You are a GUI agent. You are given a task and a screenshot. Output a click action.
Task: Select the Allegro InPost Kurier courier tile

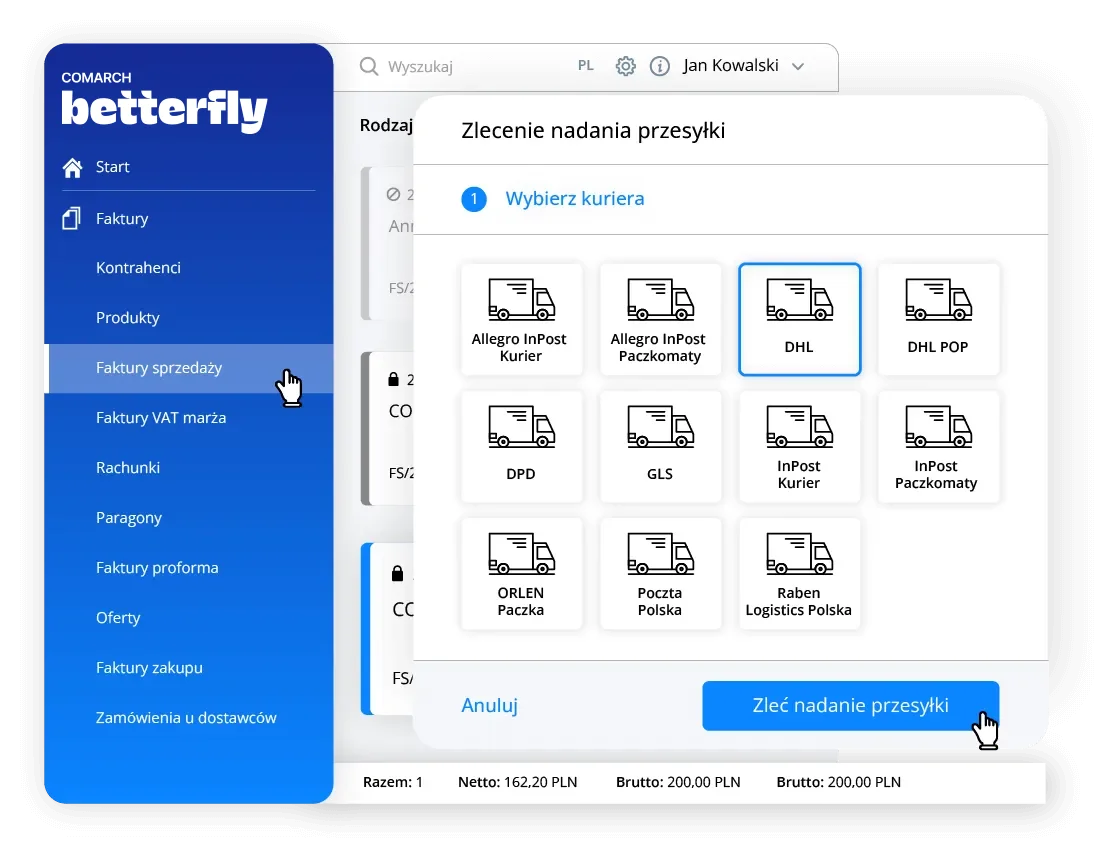[x=520, y=319]
